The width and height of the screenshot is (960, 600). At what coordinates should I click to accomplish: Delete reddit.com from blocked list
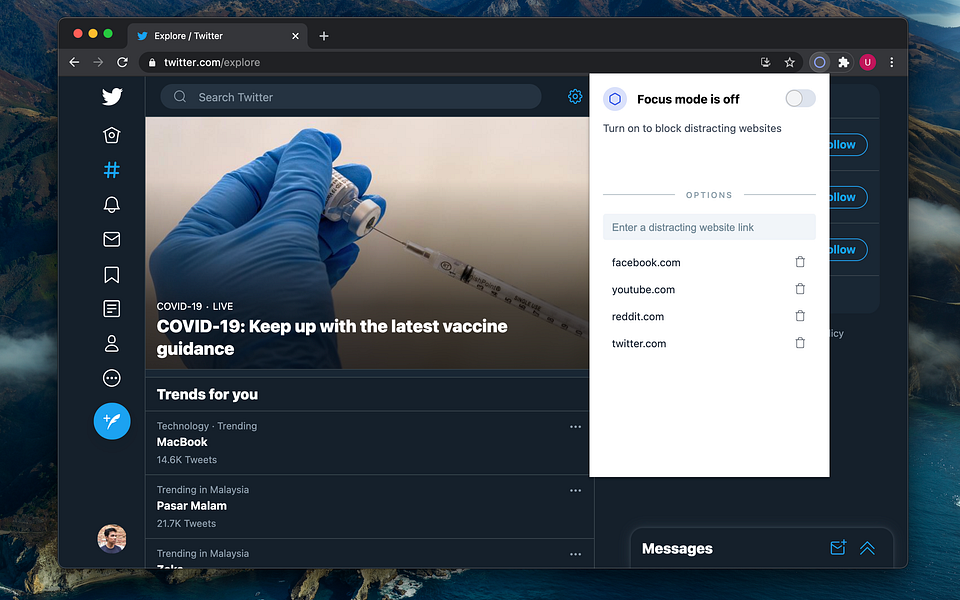click(x=800, y=316)
